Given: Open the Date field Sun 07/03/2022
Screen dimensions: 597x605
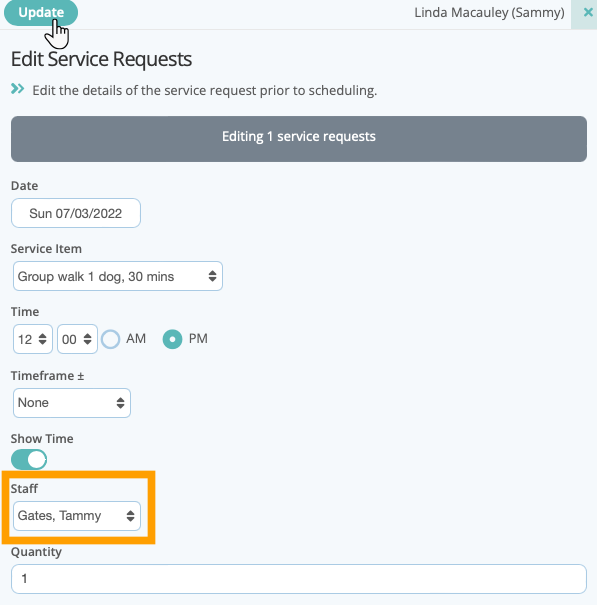Looking at the screenshot, I should coord(76,213).
